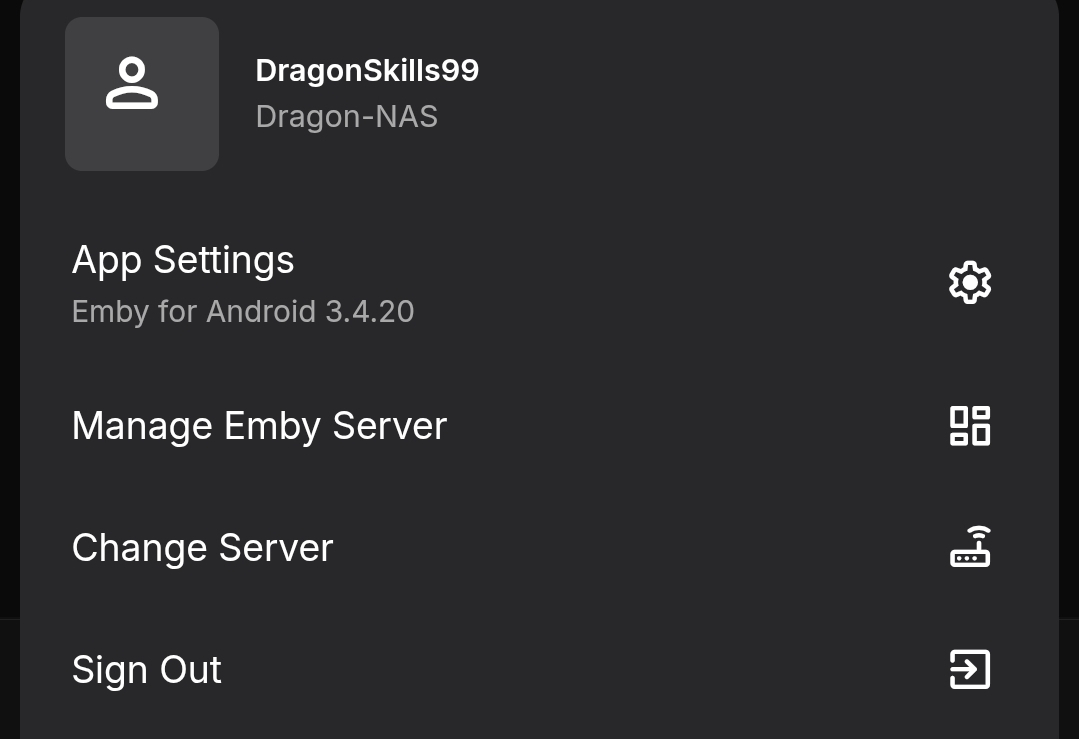Choose Manage Emby Server

[x=259, y=426]
